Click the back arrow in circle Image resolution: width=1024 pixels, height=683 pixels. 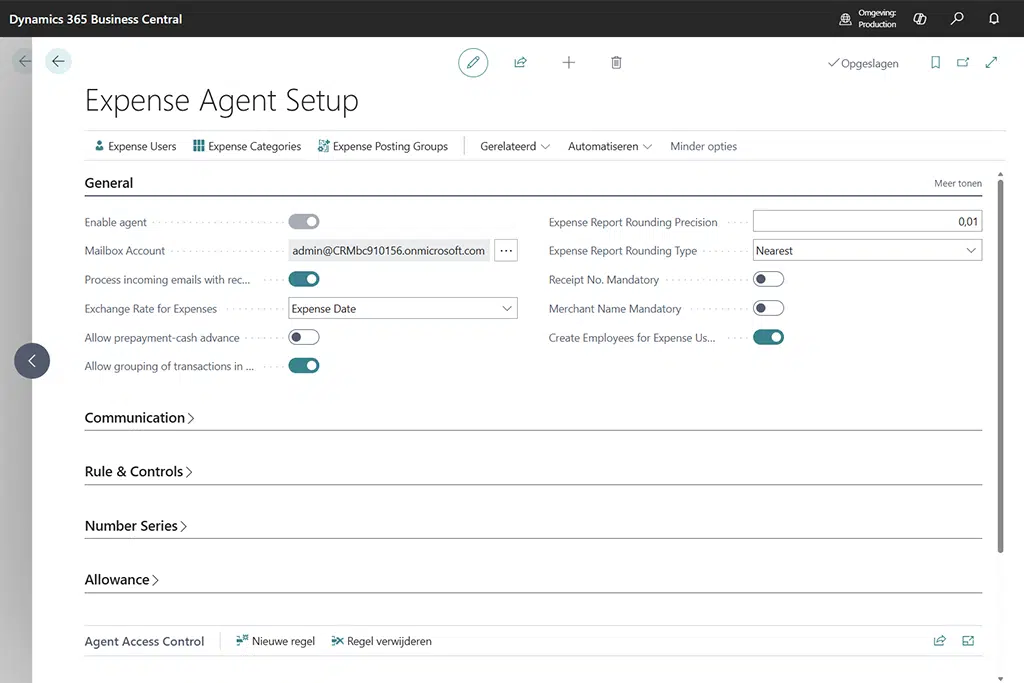coord(58,61)
